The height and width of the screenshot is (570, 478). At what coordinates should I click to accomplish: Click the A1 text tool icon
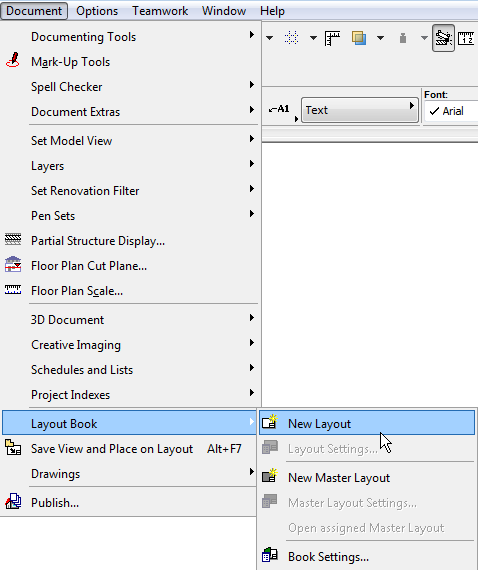point(280,109)
